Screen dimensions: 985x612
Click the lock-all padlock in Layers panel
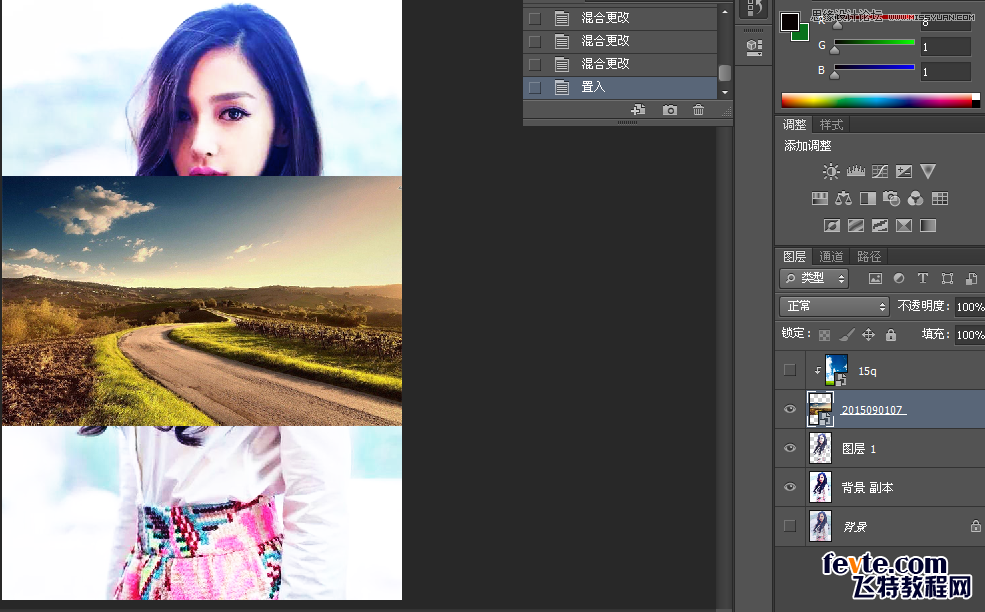pos(890,334)
